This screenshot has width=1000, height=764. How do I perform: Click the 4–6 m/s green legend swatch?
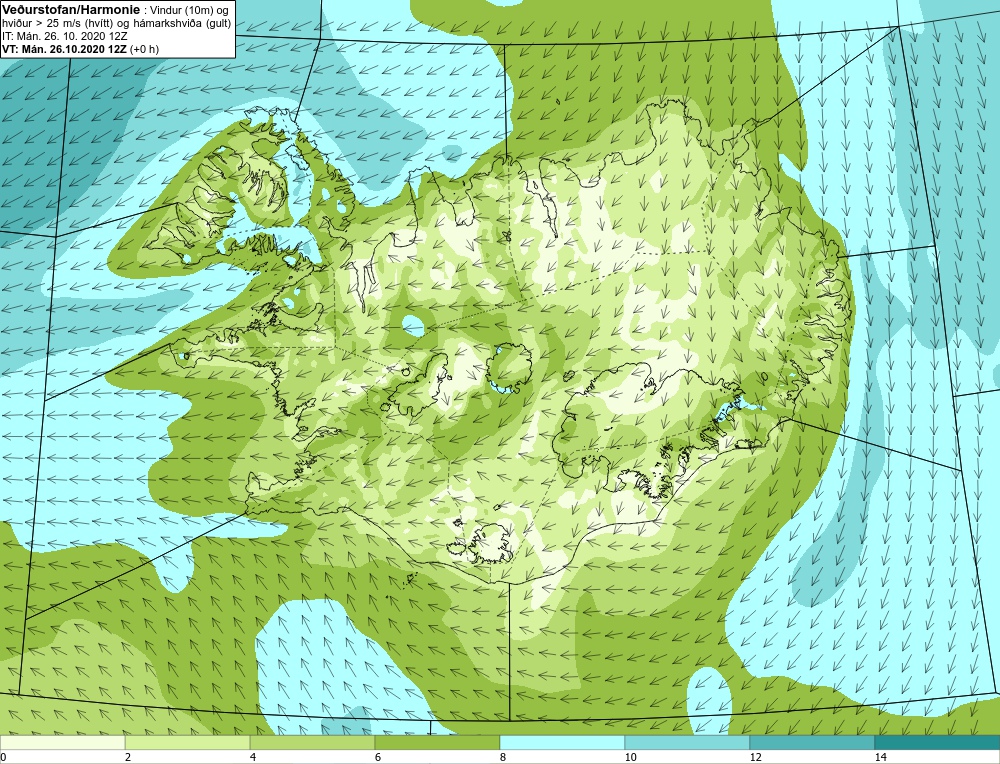(312, 742)
